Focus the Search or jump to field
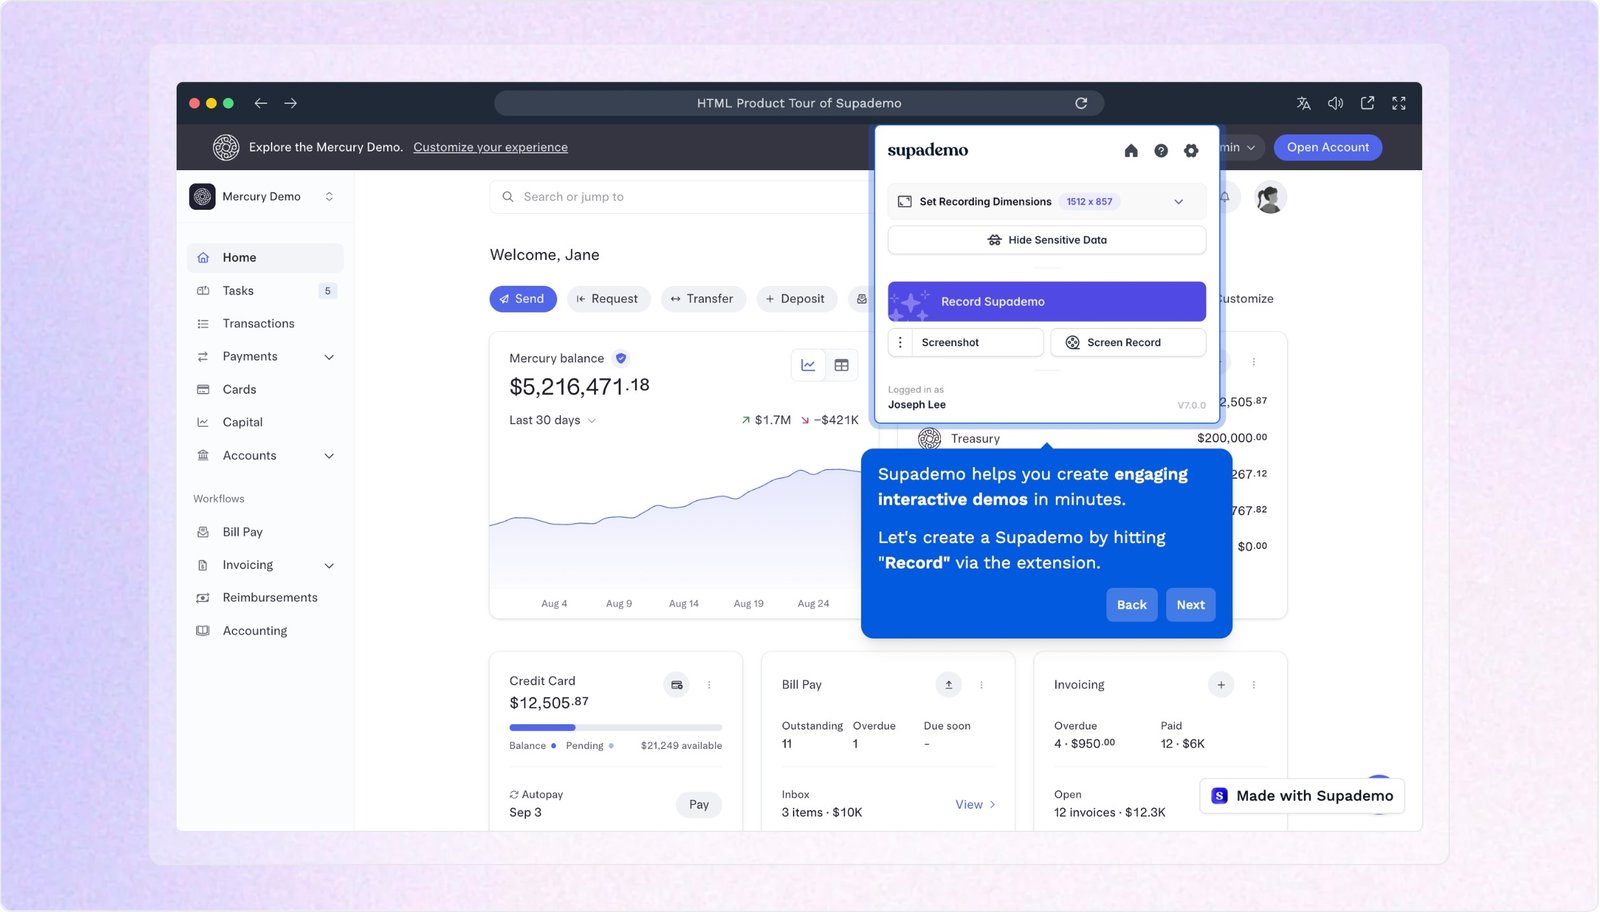Screen dimensions: 1600x912 click(680, 197)
